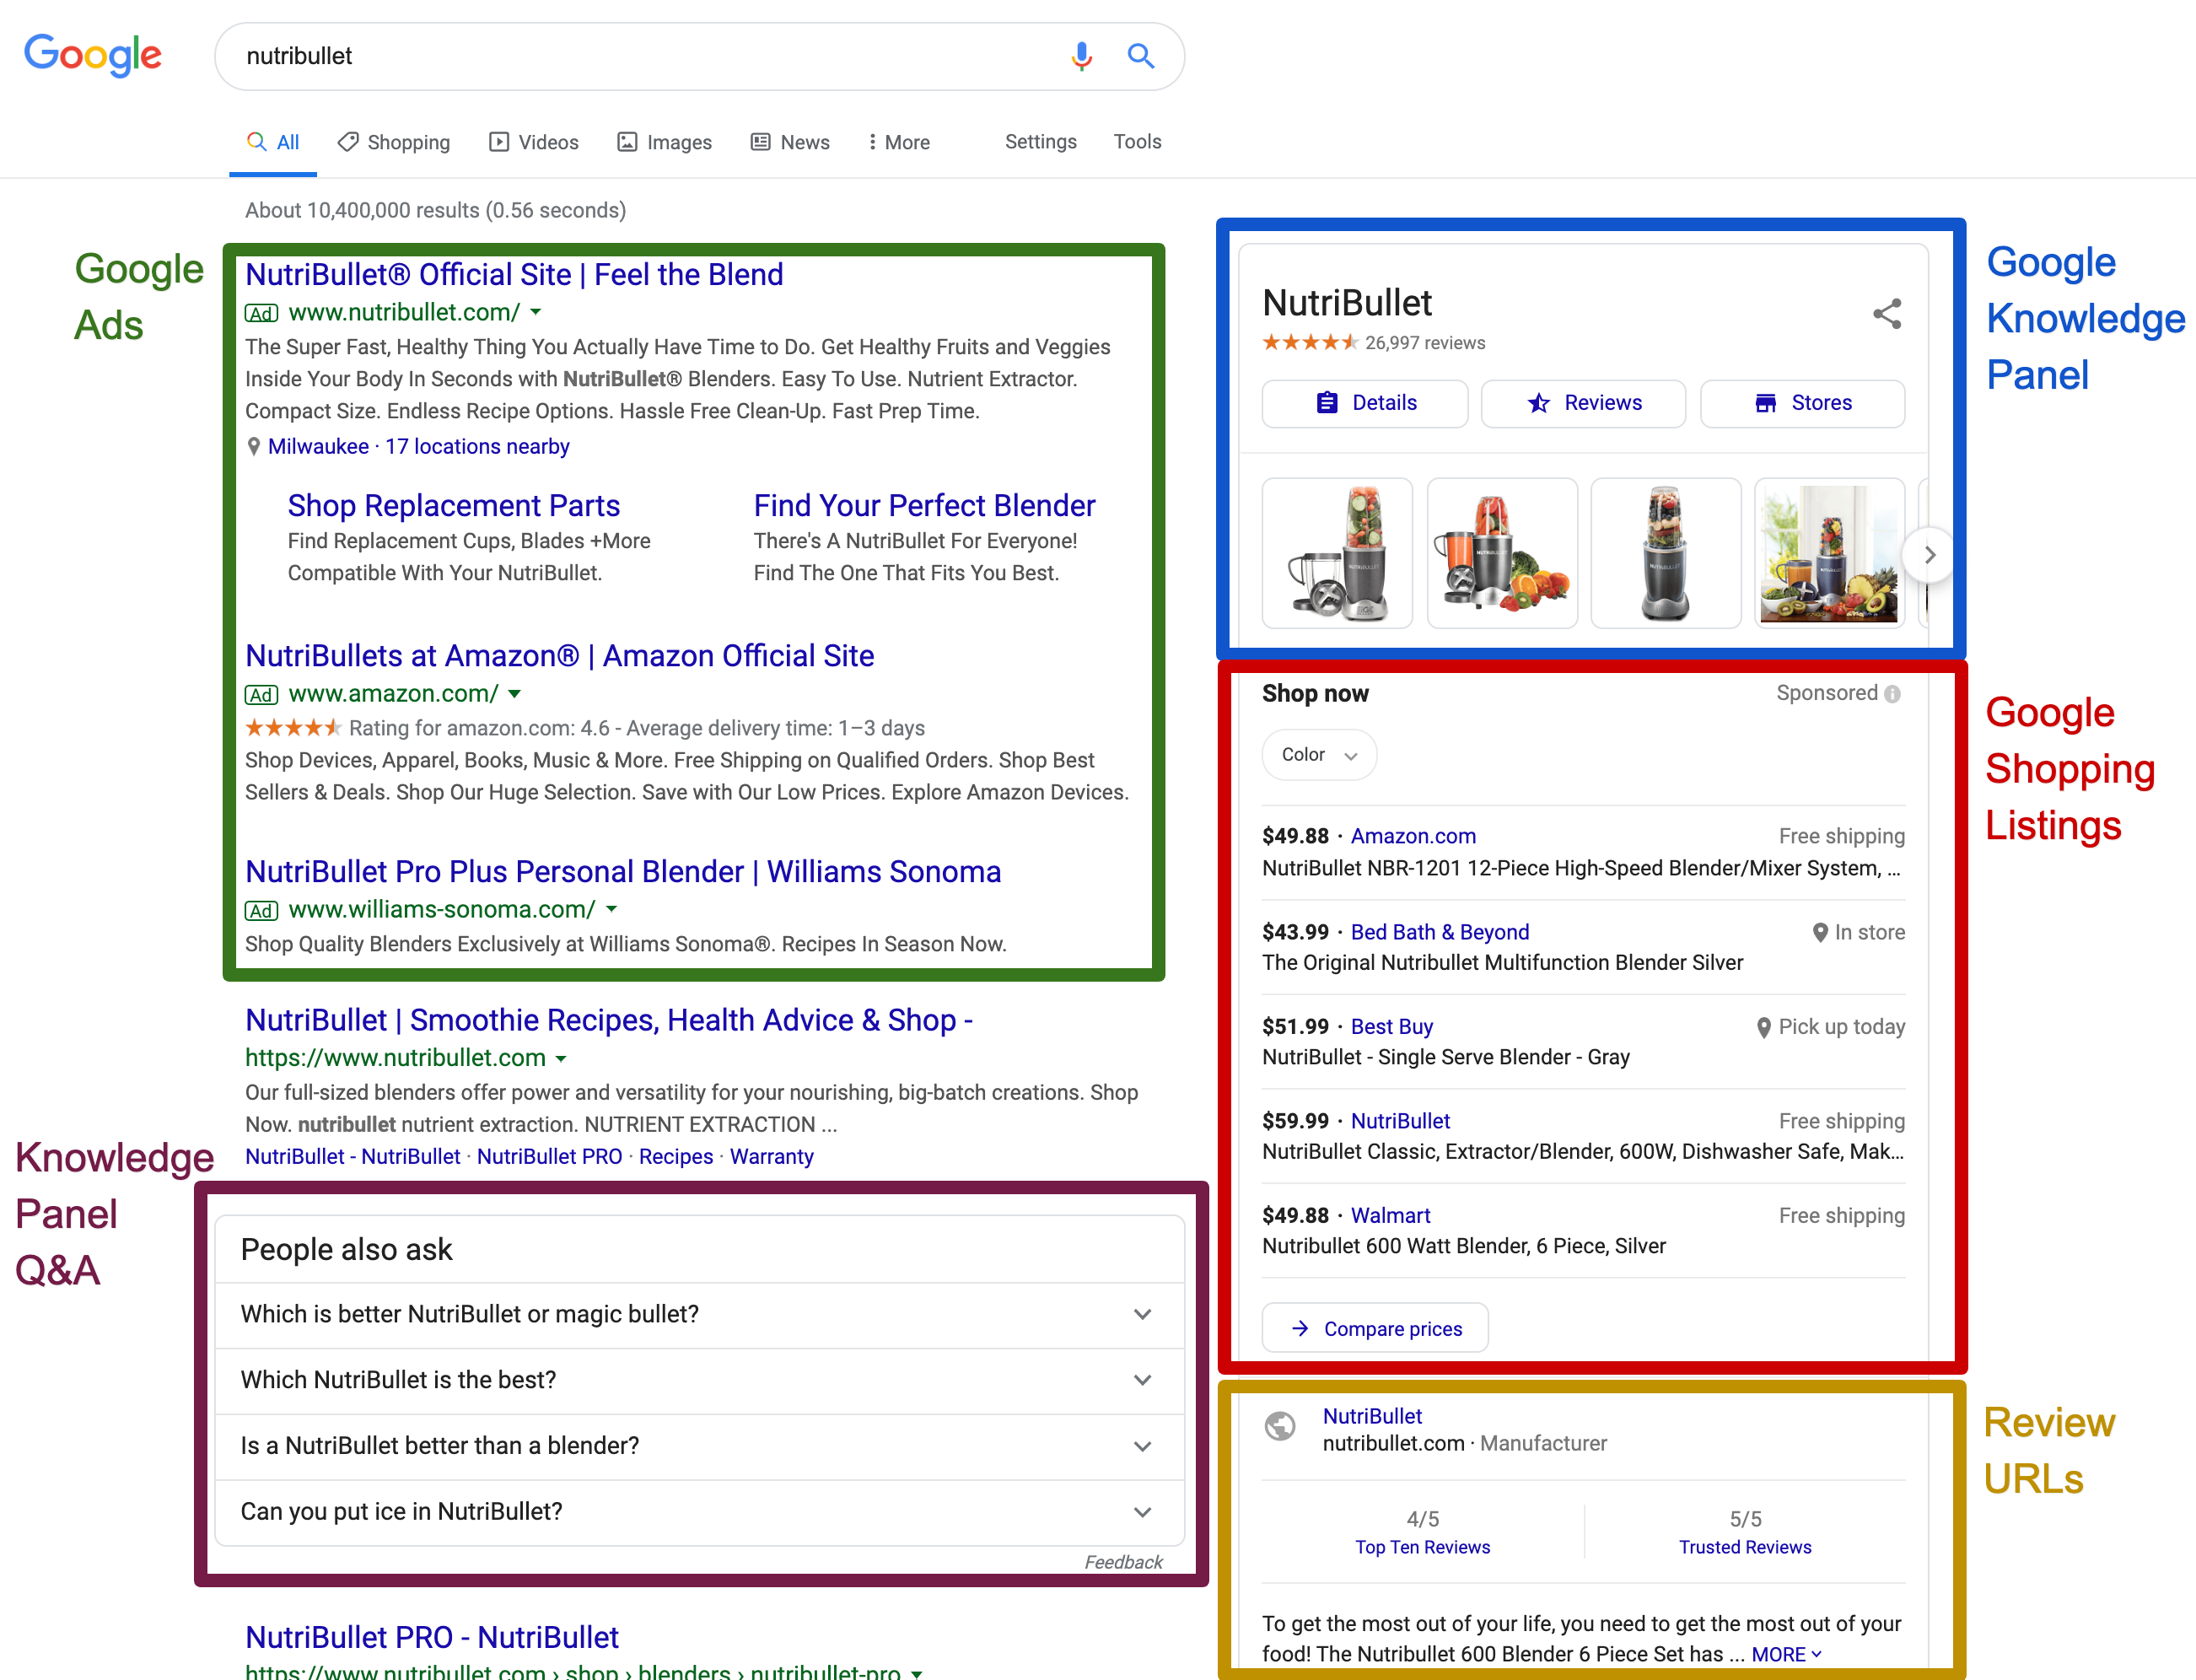Click the Feedback link under People also ask

1123,1562
